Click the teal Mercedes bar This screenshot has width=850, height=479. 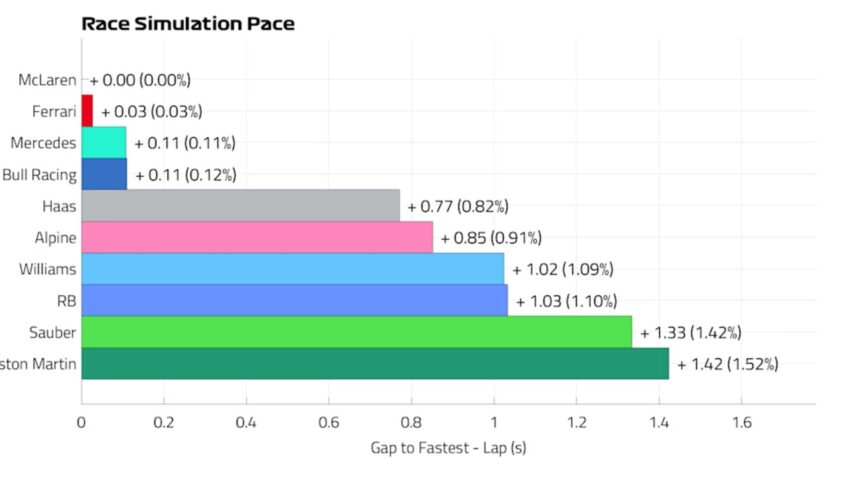click(x=104, y=143)
